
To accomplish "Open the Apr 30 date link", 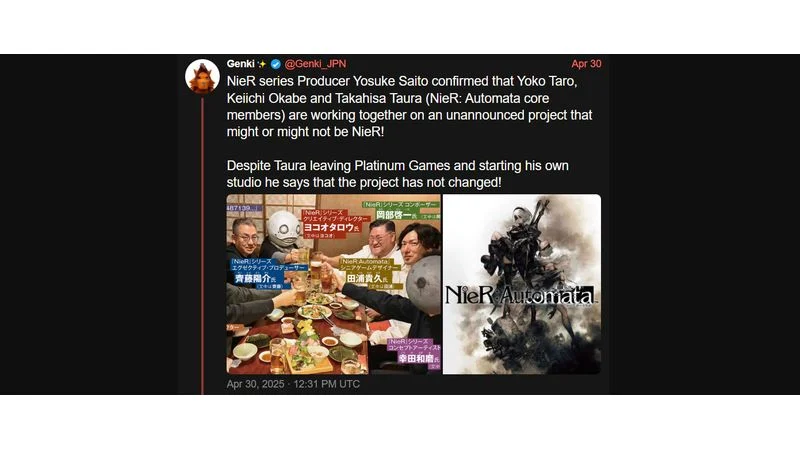I will (586, 64).
